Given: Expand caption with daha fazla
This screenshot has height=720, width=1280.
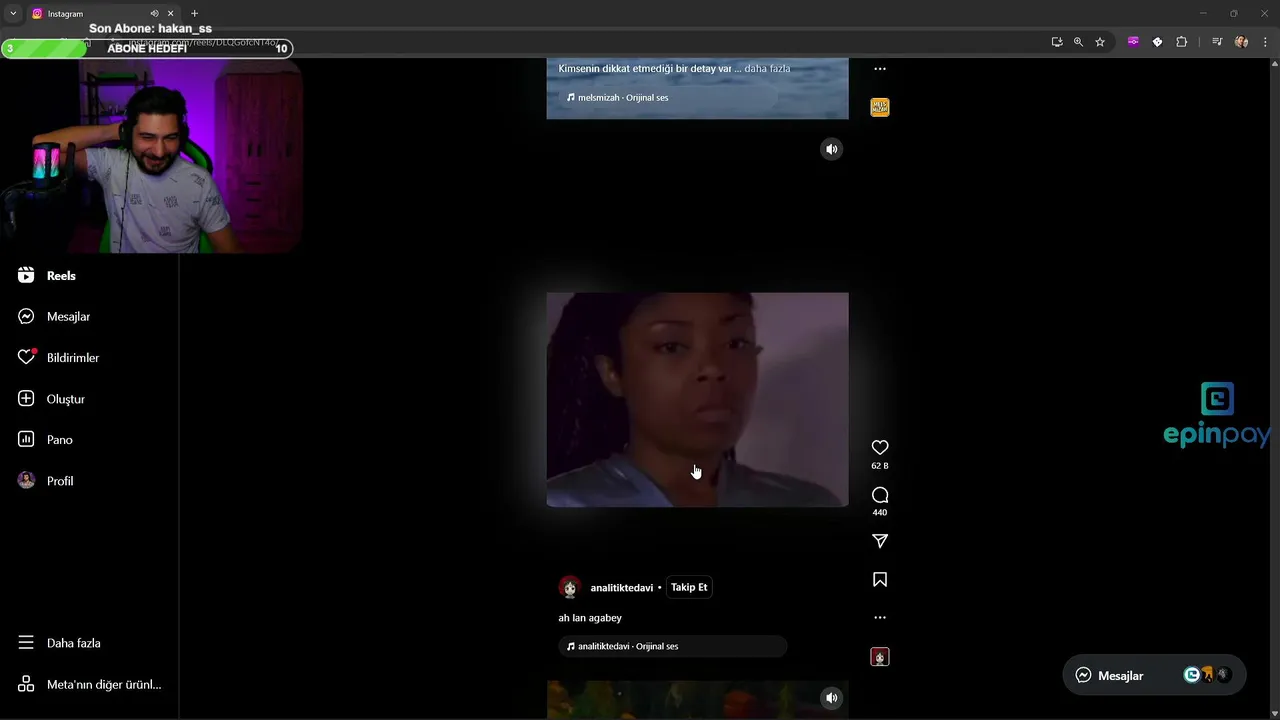Looking at the screenshot, I should point(767,68).
